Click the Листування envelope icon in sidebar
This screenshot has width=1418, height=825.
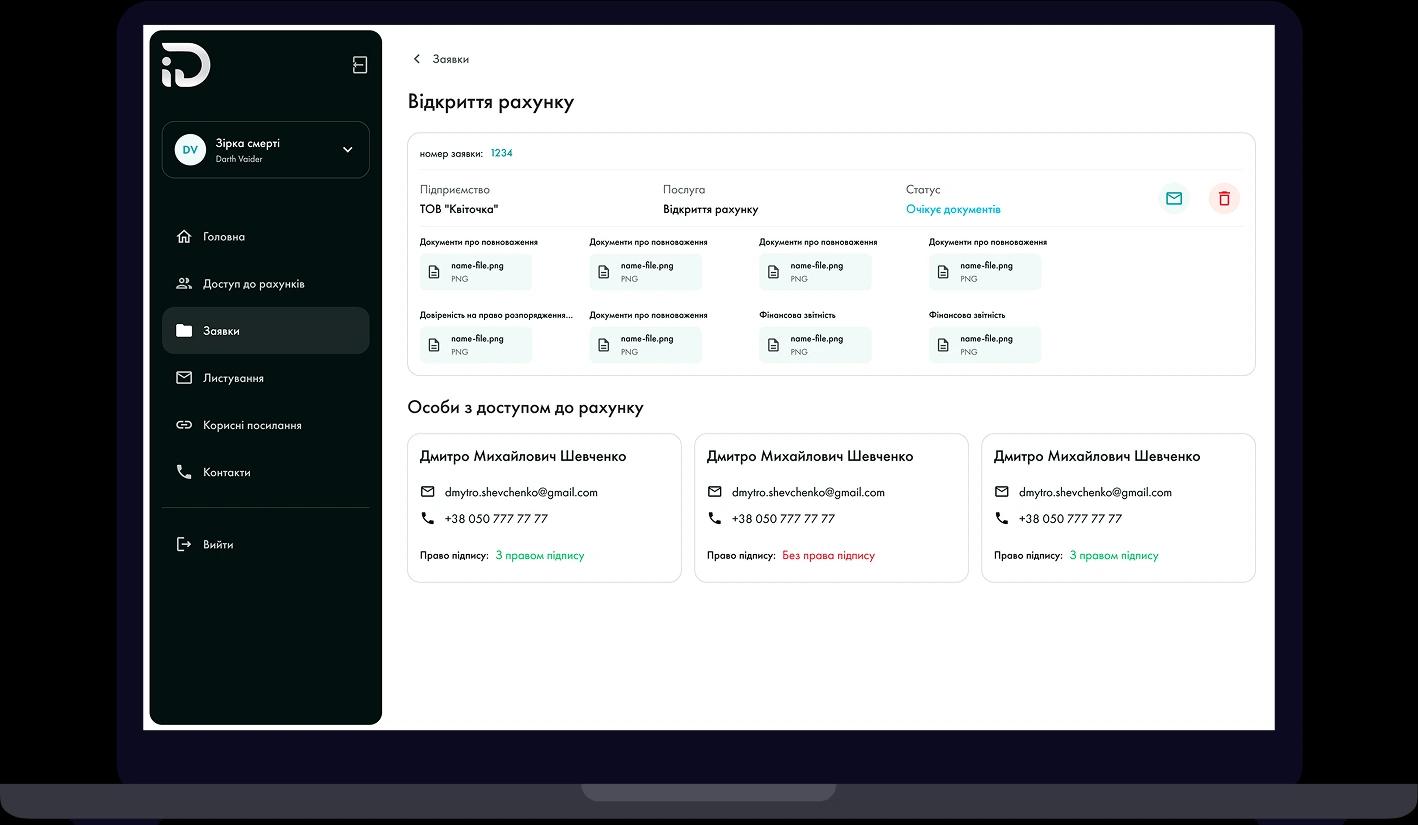click(184, 377)
